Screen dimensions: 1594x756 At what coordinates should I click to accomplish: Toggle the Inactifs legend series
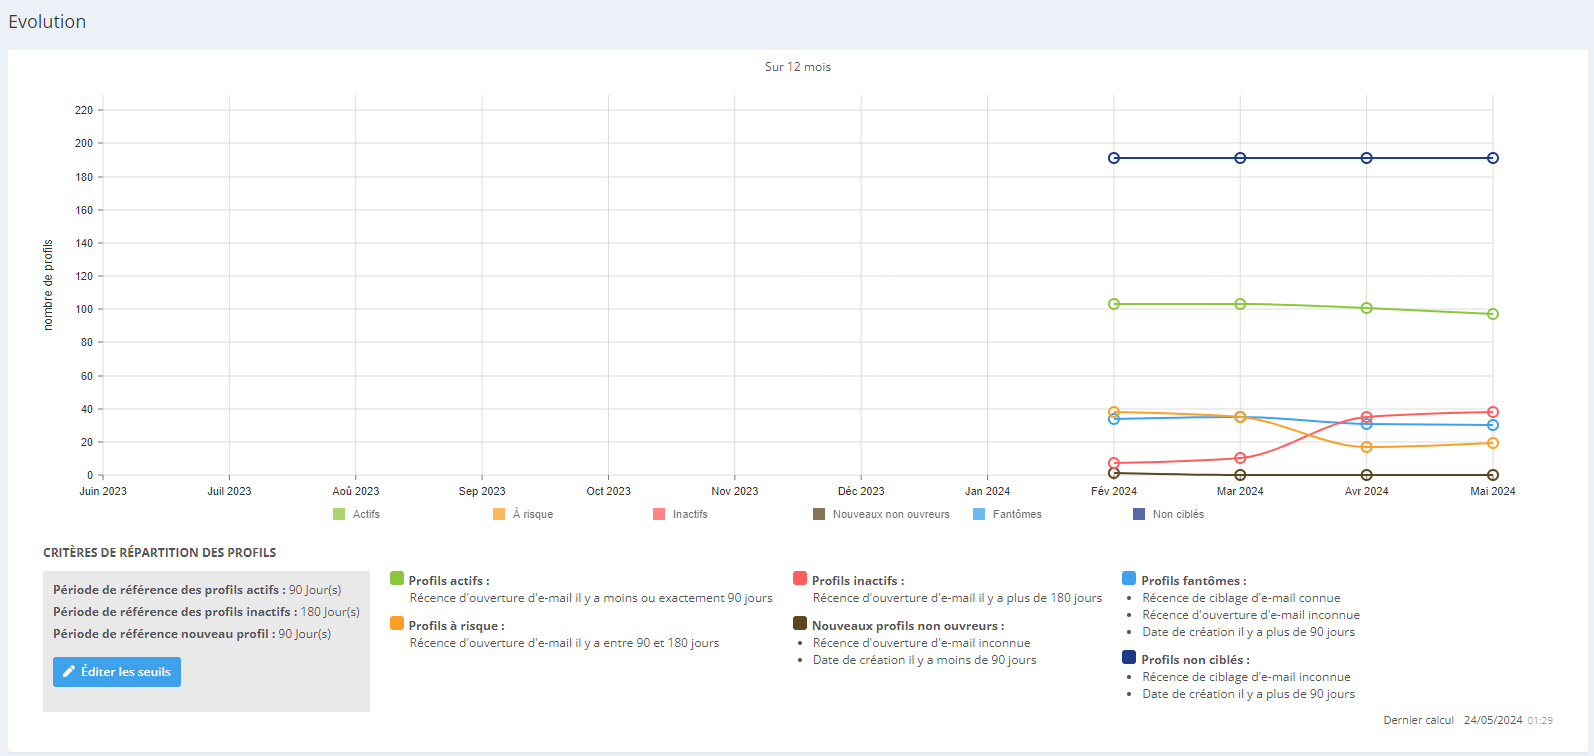pos(680,514)
